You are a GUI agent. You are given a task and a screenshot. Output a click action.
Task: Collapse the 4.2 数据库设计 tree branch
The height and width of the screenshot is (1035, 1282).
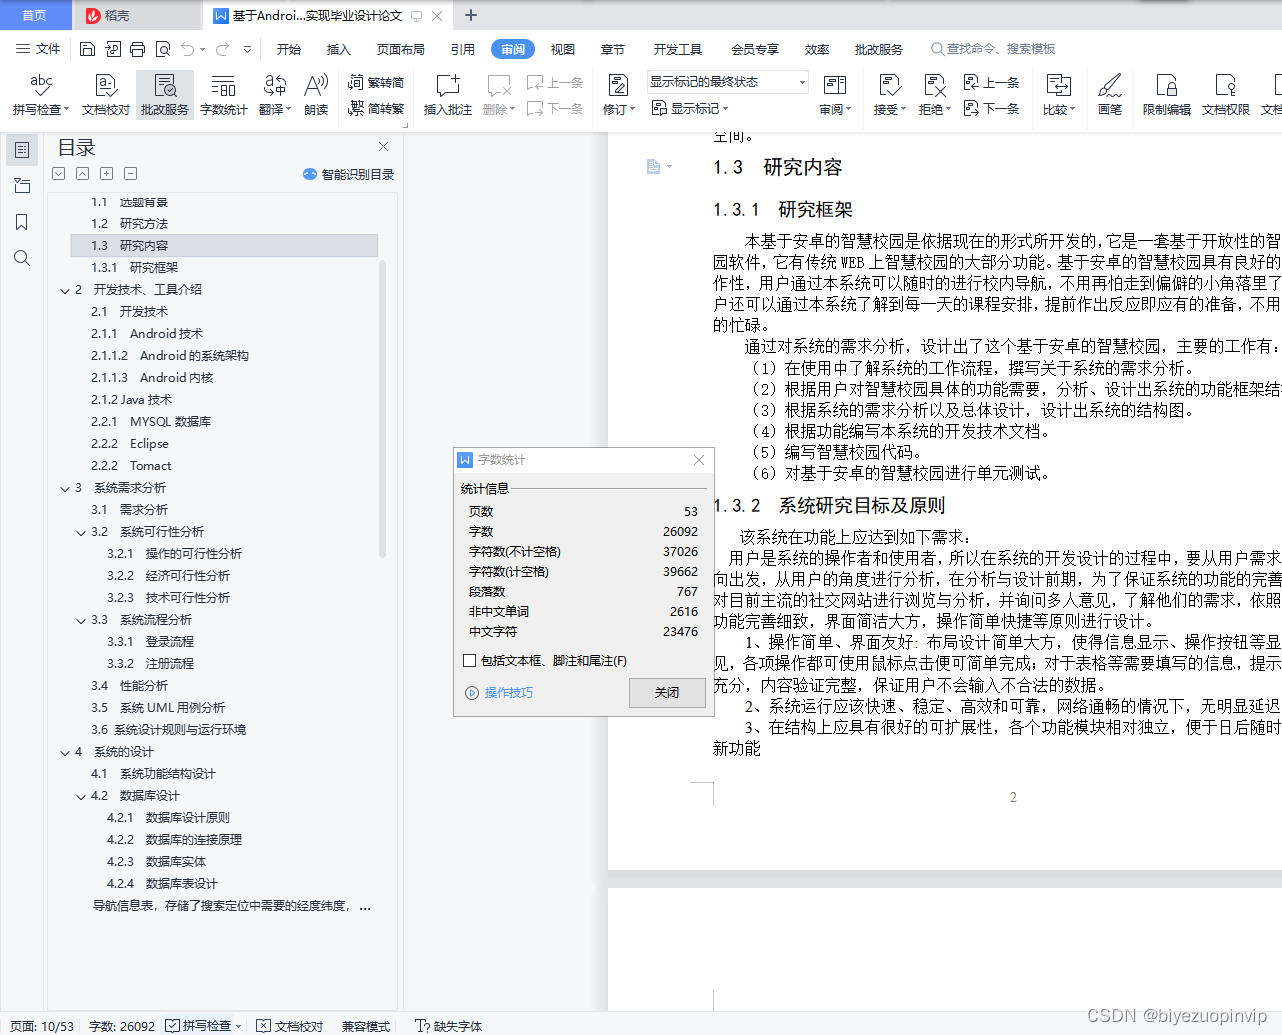81,795
